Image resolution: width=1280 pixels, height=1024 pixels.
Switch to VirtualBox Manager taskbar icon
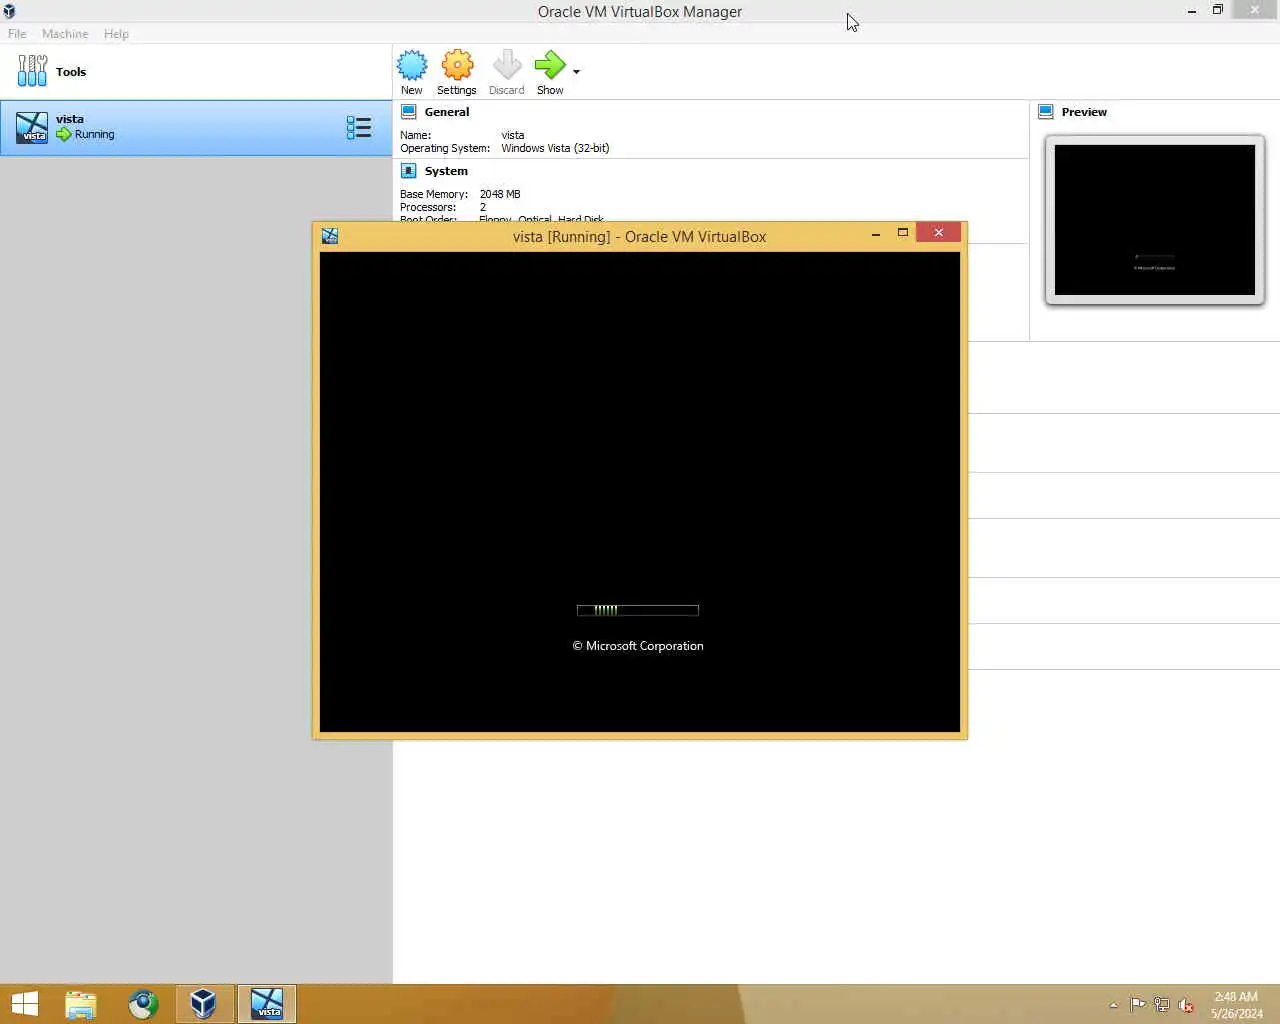coord(204,1004)
